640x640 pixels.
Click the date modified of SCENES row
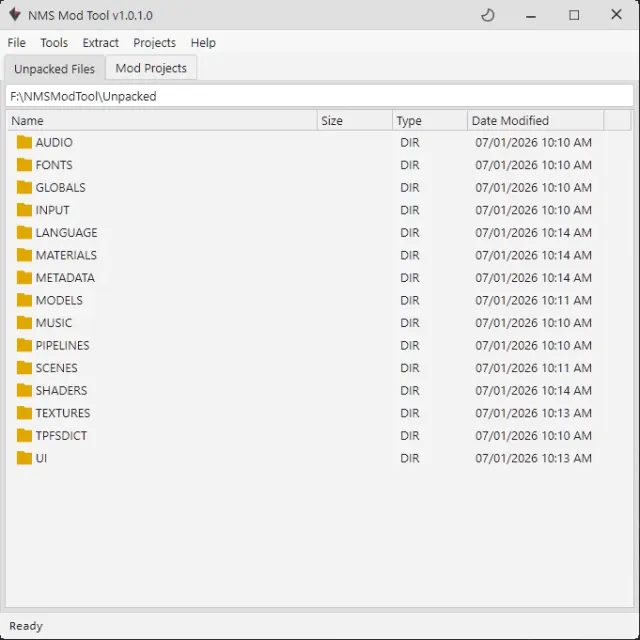[x=533, y=368]
